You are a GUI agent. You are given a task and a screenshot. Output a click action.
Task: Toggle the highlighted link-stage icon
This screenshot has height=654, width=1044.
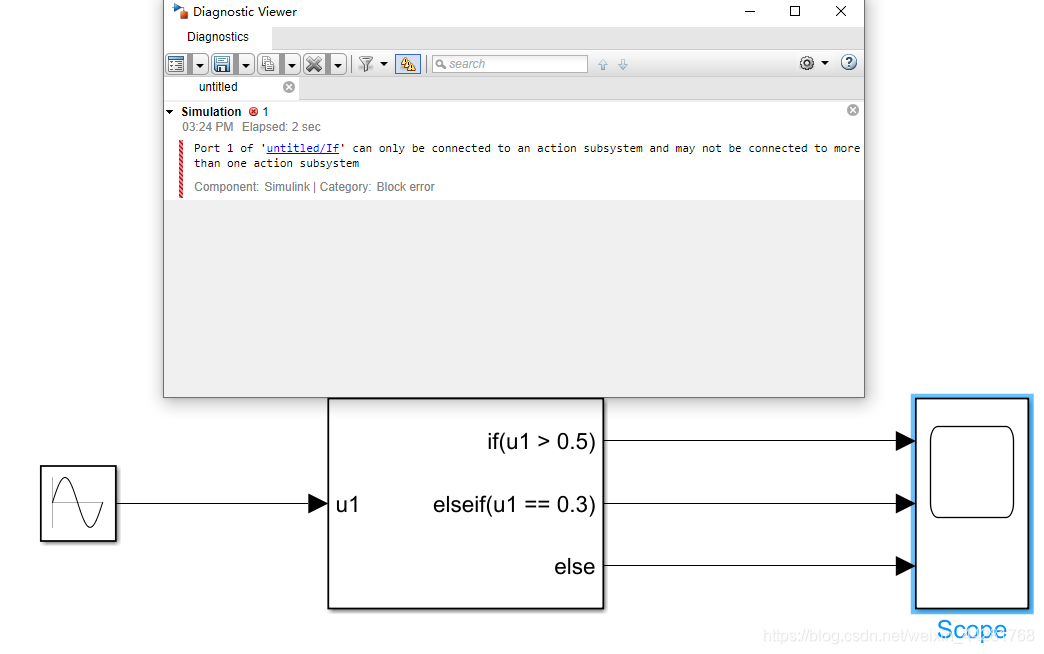tap(408, 63)
